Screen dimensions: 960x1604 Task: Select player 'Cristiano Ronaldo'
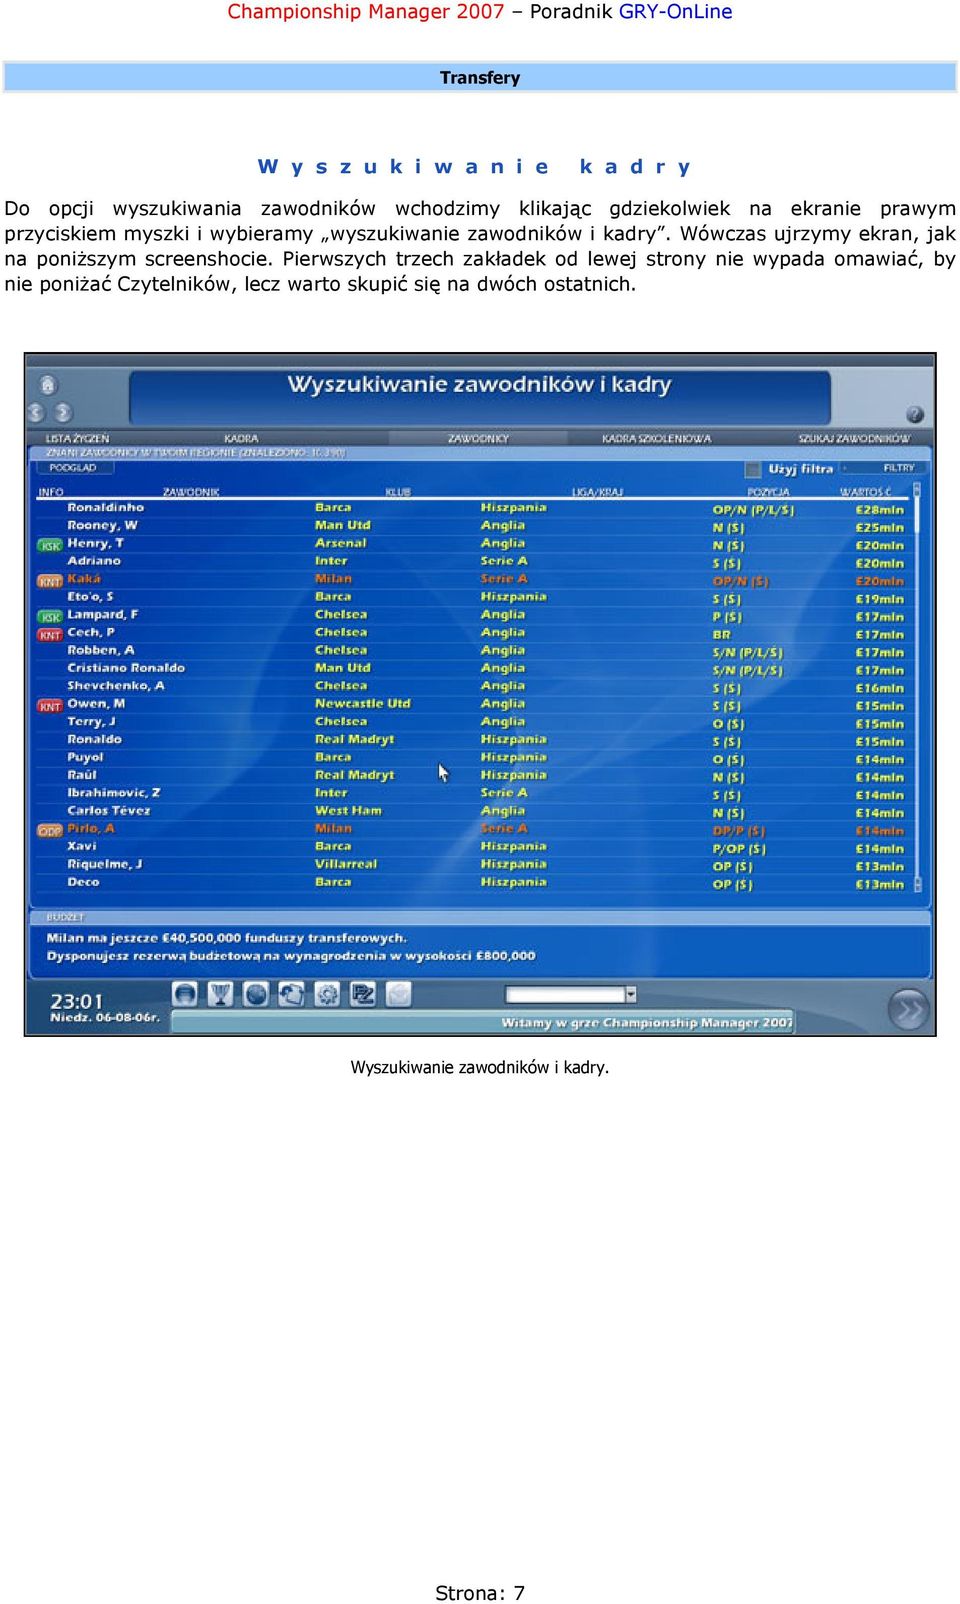[126, 668]
